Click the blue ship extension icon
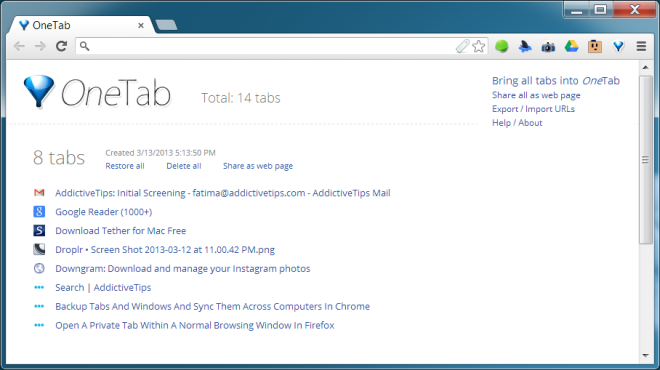Viewport: 660px width, 370px height. [x=525, y=46]
